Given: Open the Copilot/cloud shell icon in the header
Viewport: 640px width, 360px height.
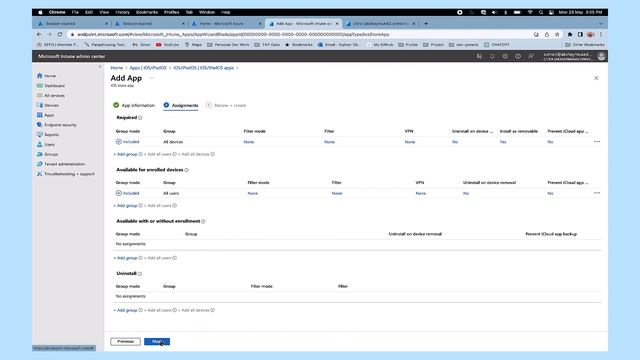Looking at the screenshot, I should pyautogui.click(x=479, y=56).
